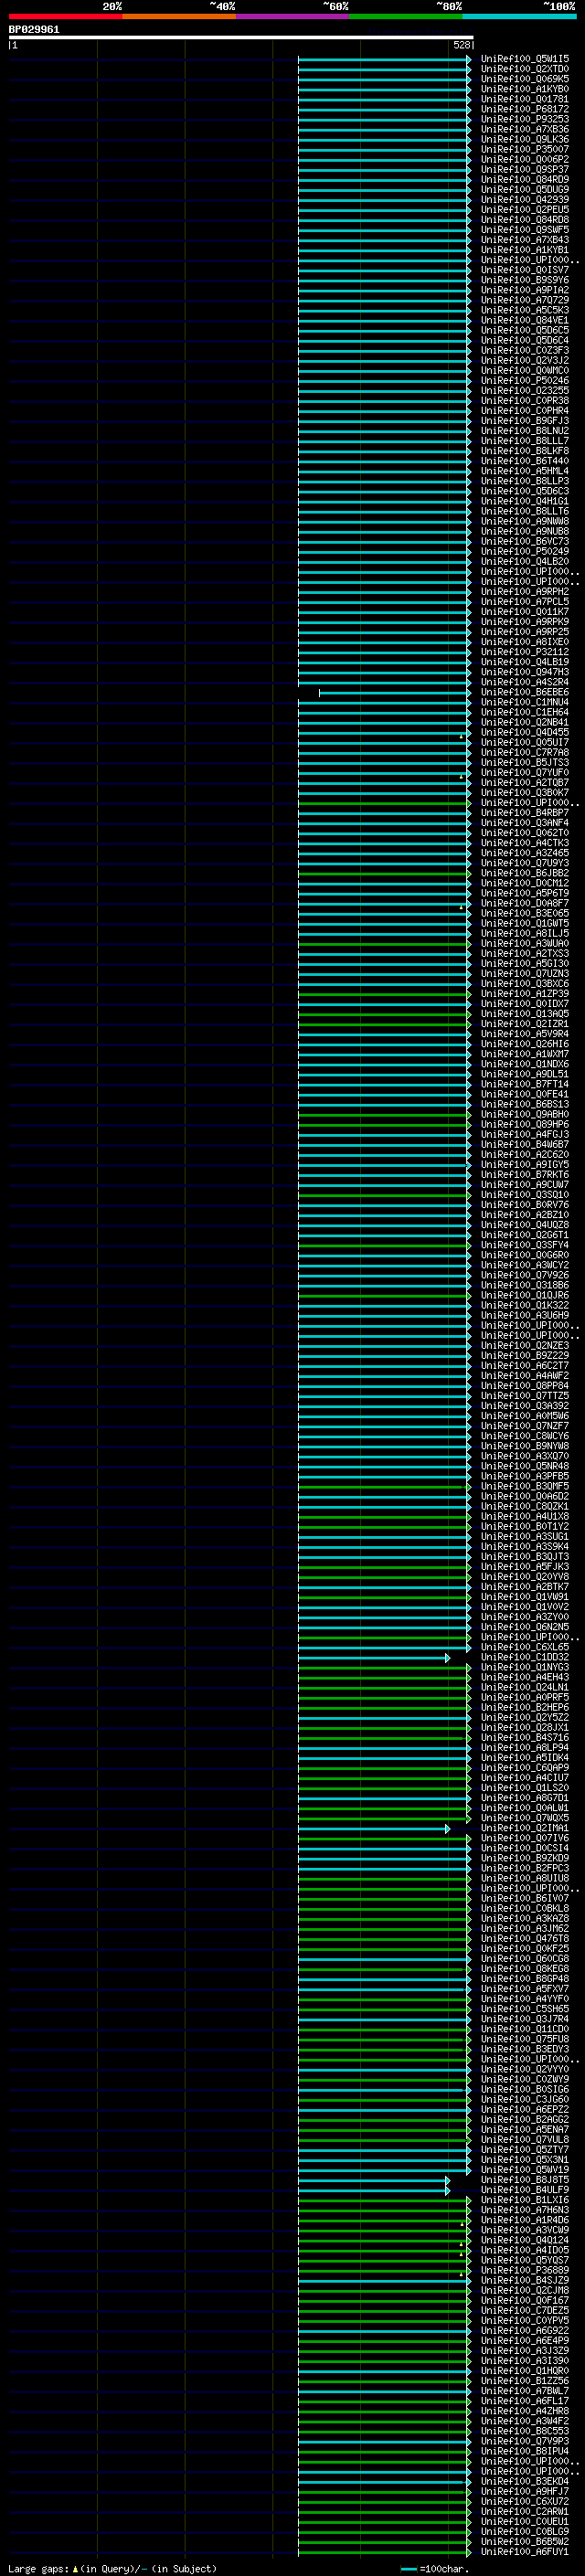Select UniRef100_A5FXV7 label
The image size is (585, 2576).
525,1989
